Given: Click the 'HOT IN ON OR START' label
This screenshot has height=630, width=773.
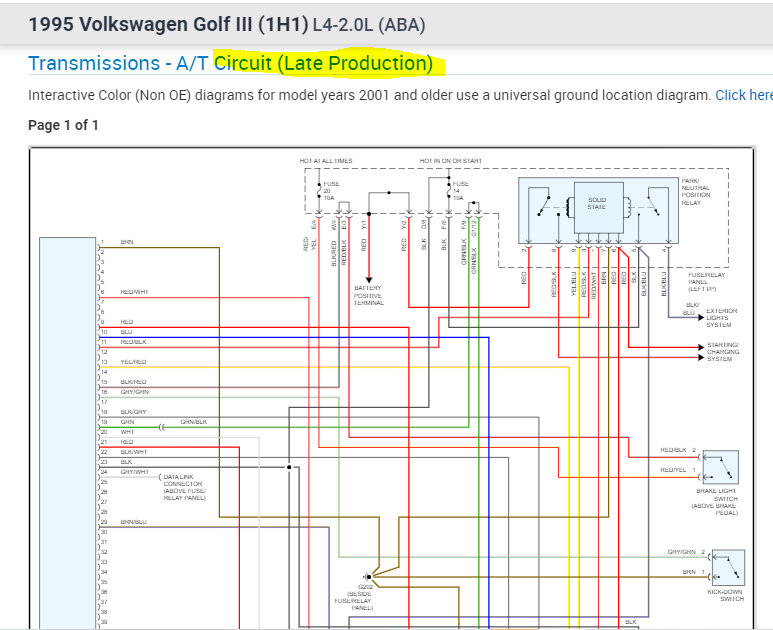Looking at the screenshot, I should pyautogui.click(x=451, y=161).
